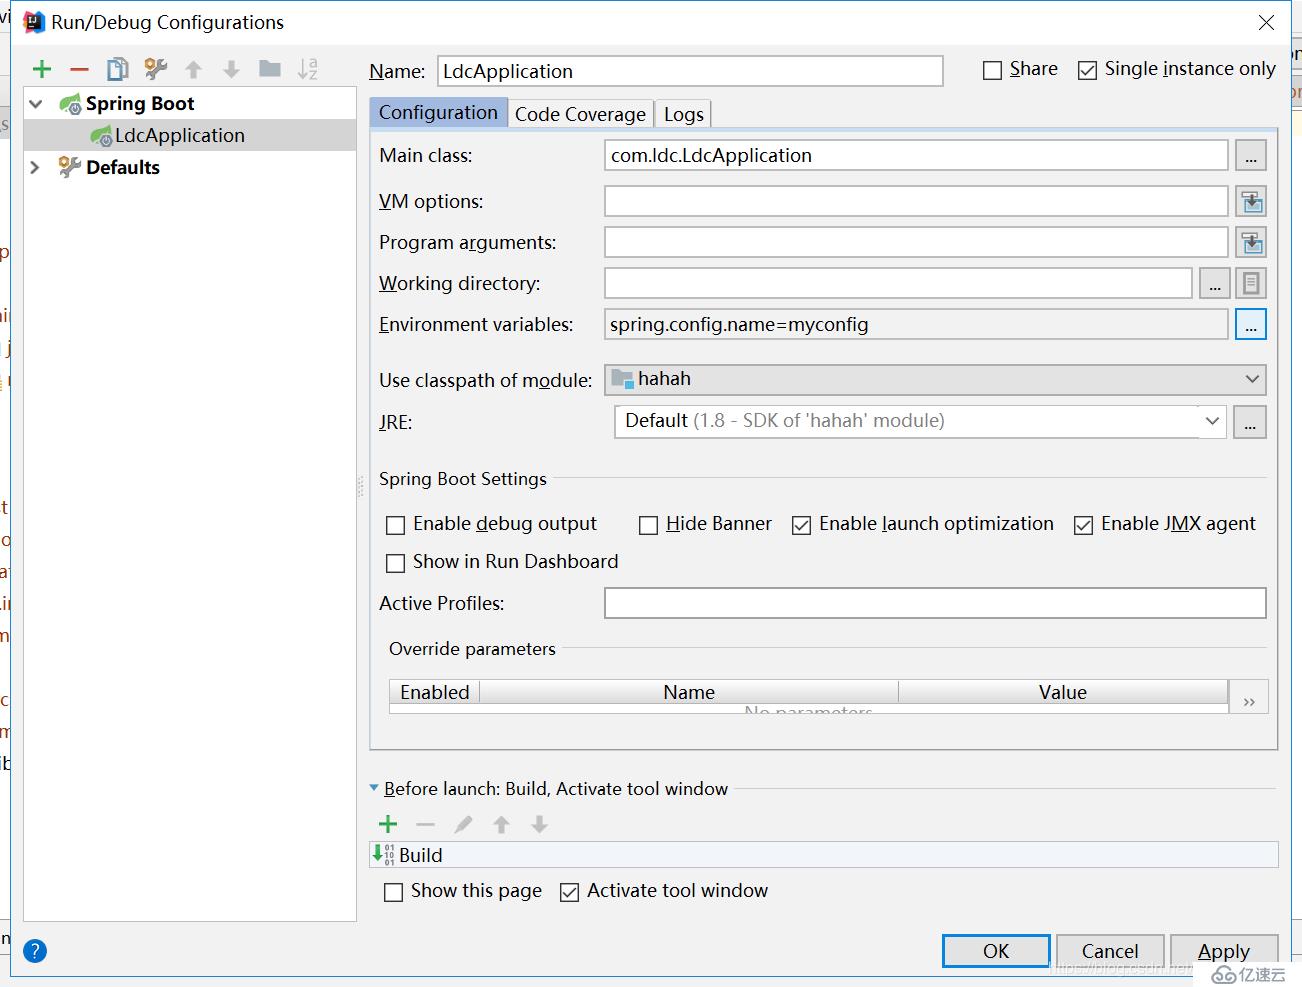This screenshot has height=987, width=1302.
Task: Click Cancel button
Action: [x=1110, y=951]
